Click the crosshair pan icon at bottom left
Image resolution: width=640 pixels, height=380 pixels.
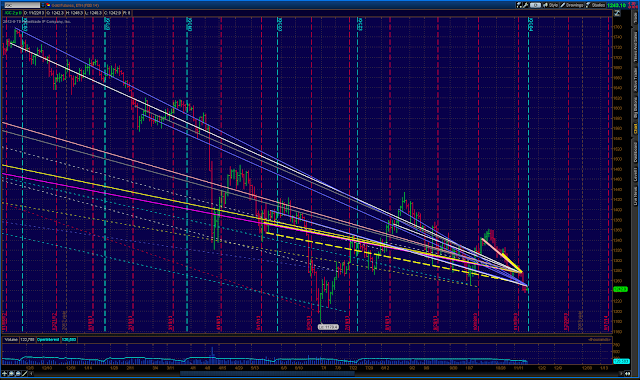tap(4, 373)
